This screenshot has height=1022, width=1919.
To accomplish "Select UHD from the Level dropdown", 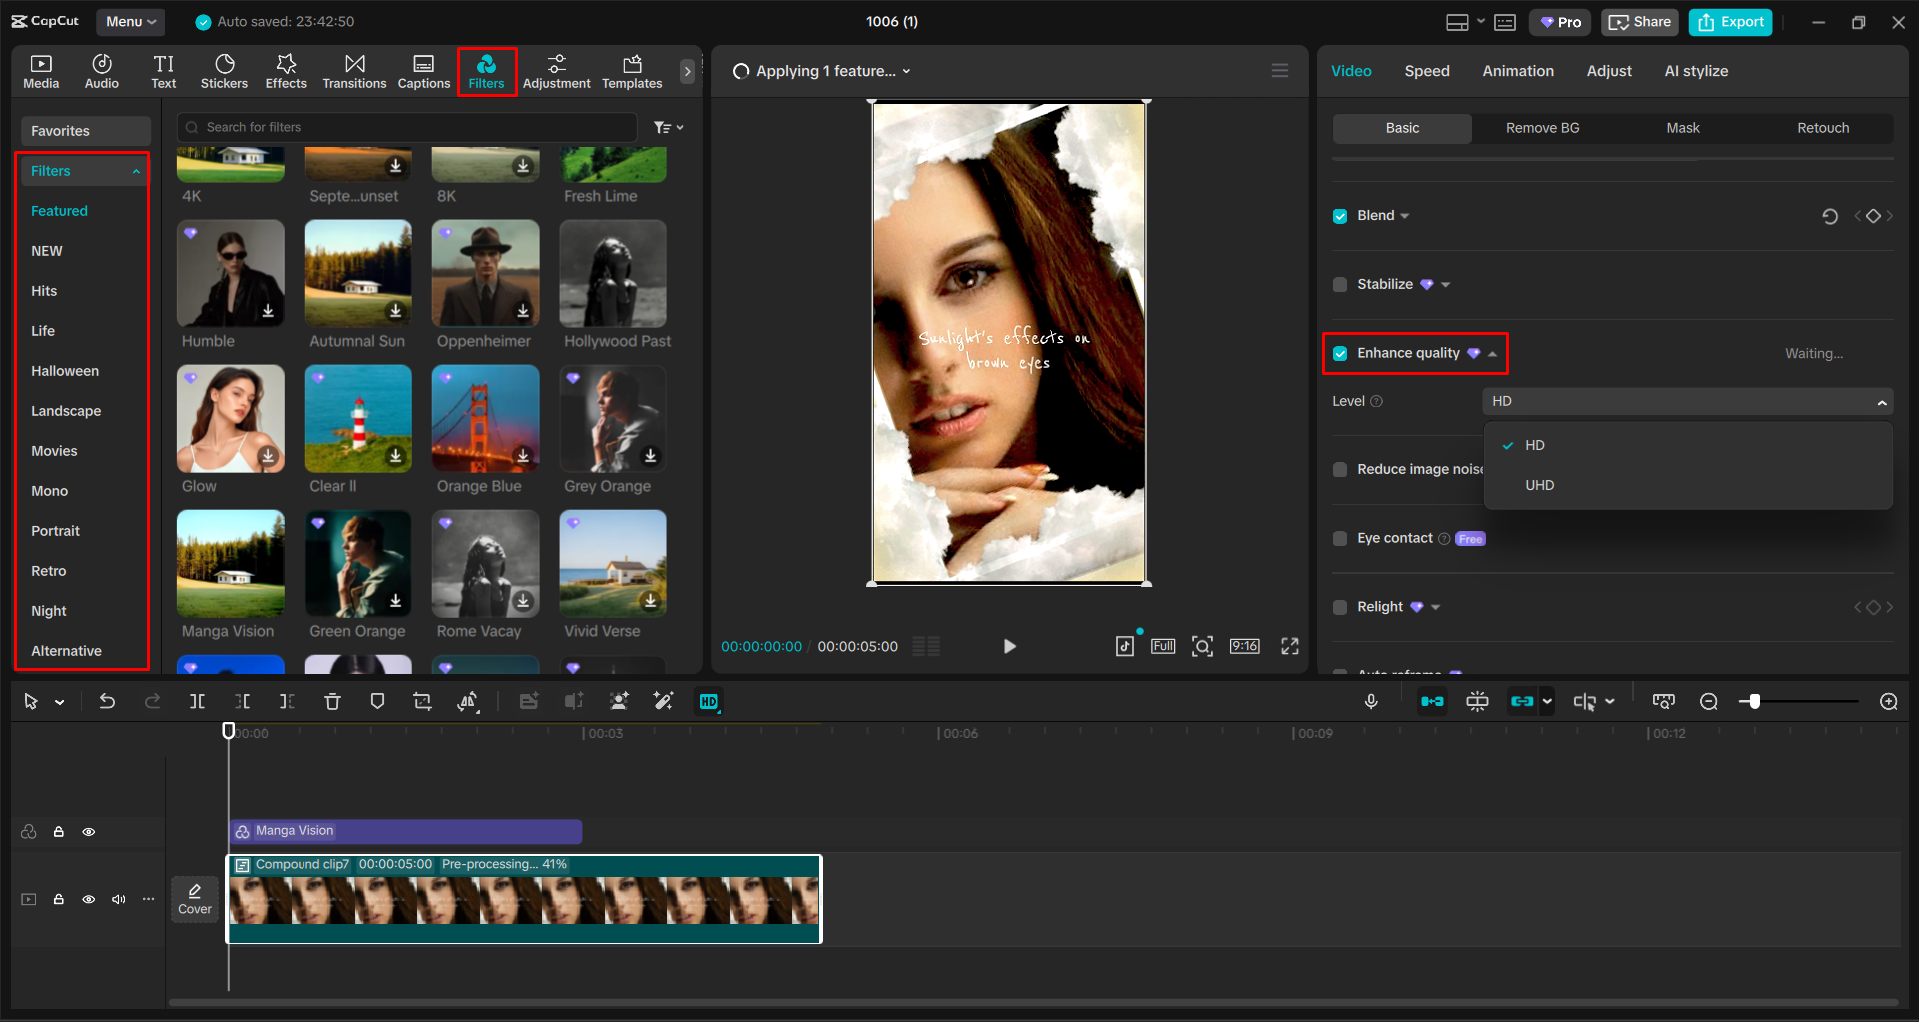I will tap(1539, 485).
